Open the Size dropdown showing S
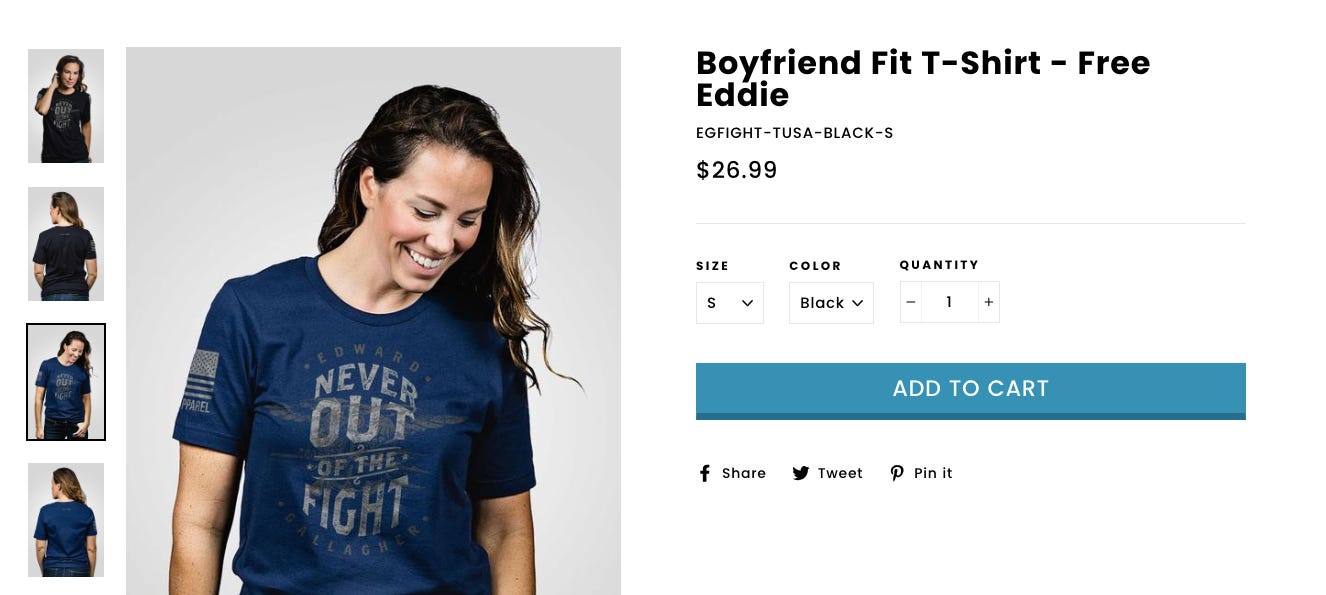The width and height of the screenshot is (1326, 595). coord(730,303)
